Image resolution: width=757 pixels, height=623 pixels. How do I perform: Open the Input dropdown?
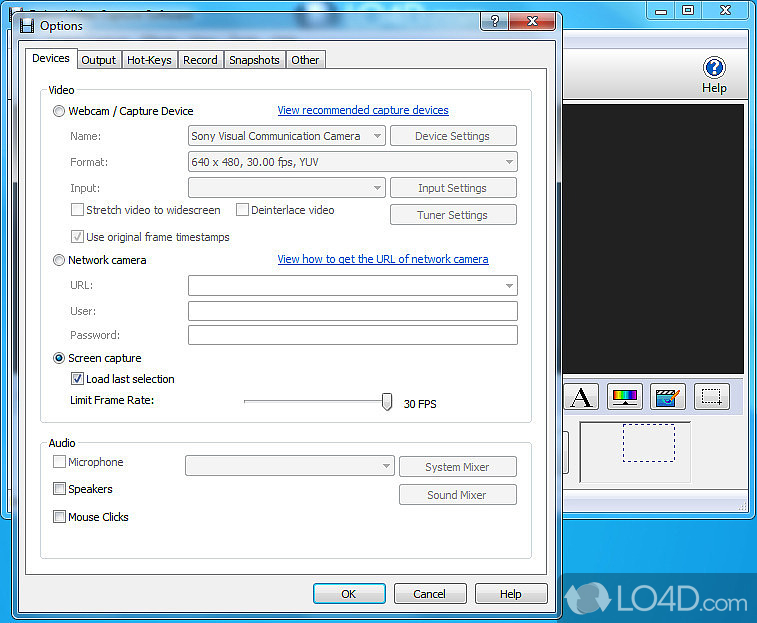(x=287, y=188)
